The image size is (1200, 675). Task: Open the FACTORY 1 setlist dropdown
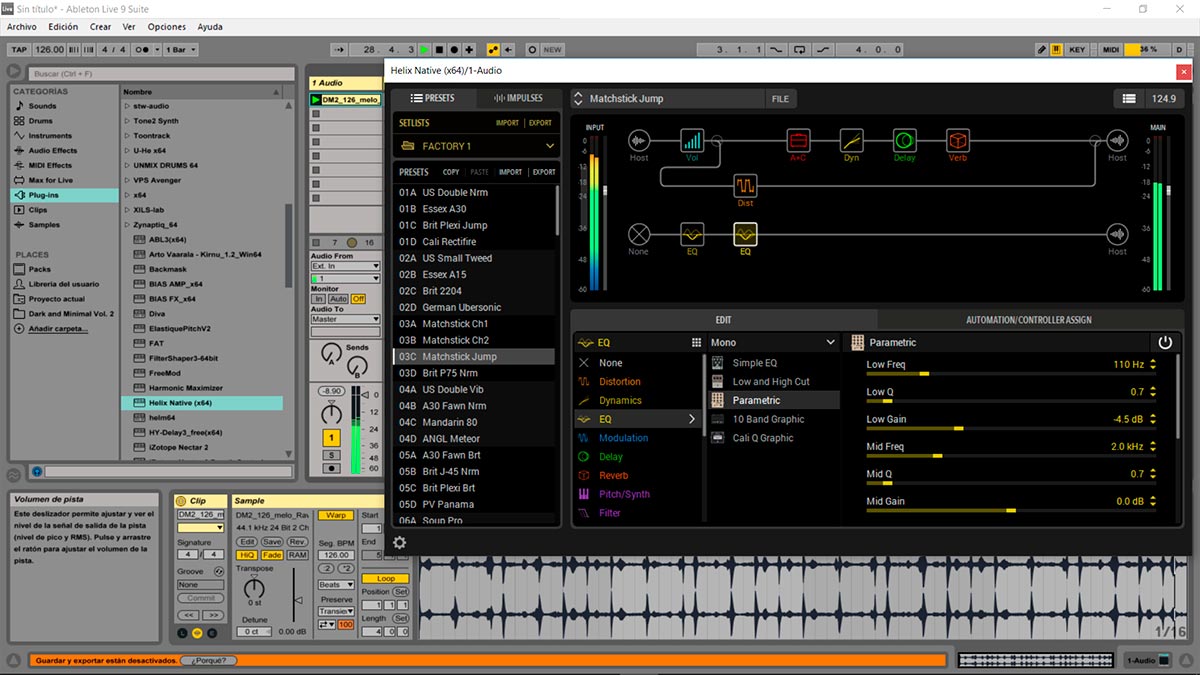[x=475, y=146]
